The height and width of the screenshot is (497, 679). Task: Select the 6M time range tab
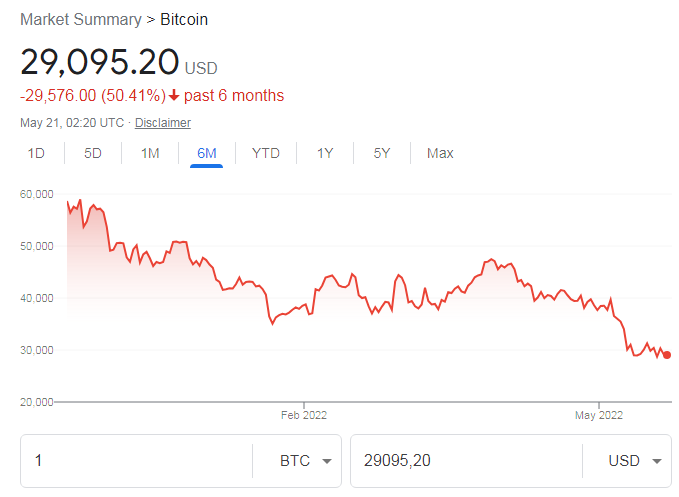(207, 153)
